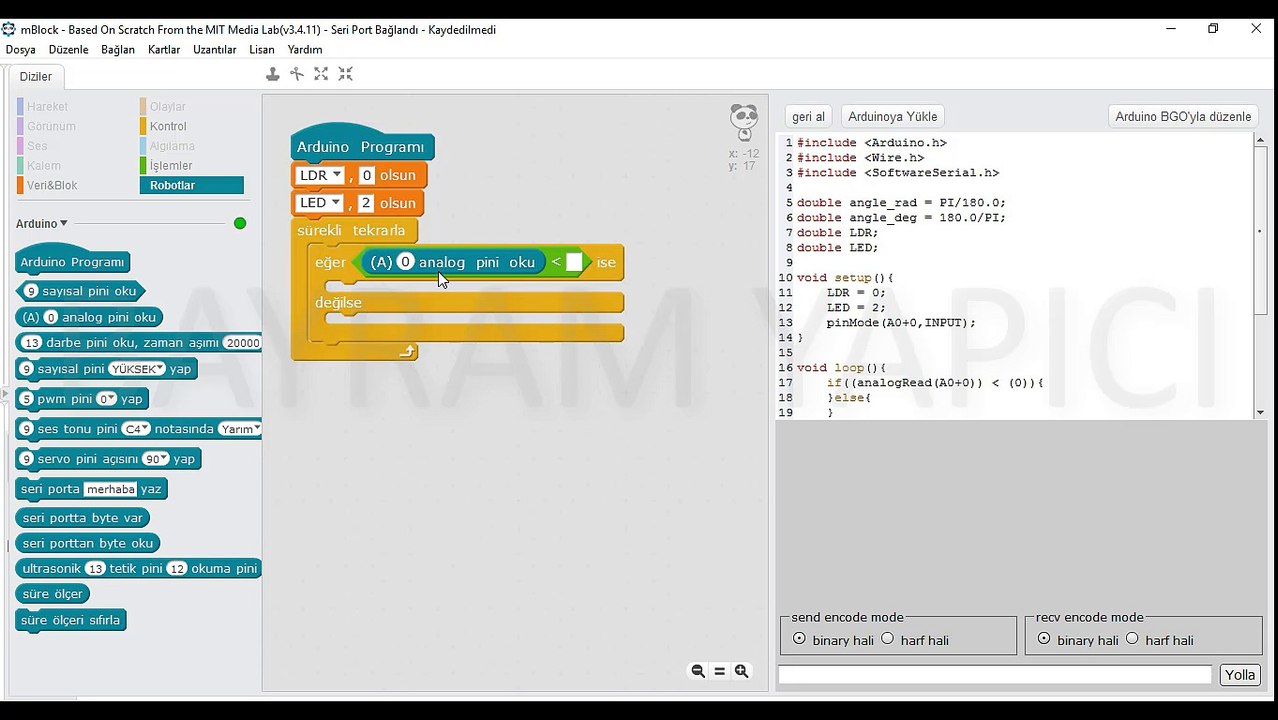Select the Veri&Blok block category
1278x720 pixels.
tap(52, 185)
